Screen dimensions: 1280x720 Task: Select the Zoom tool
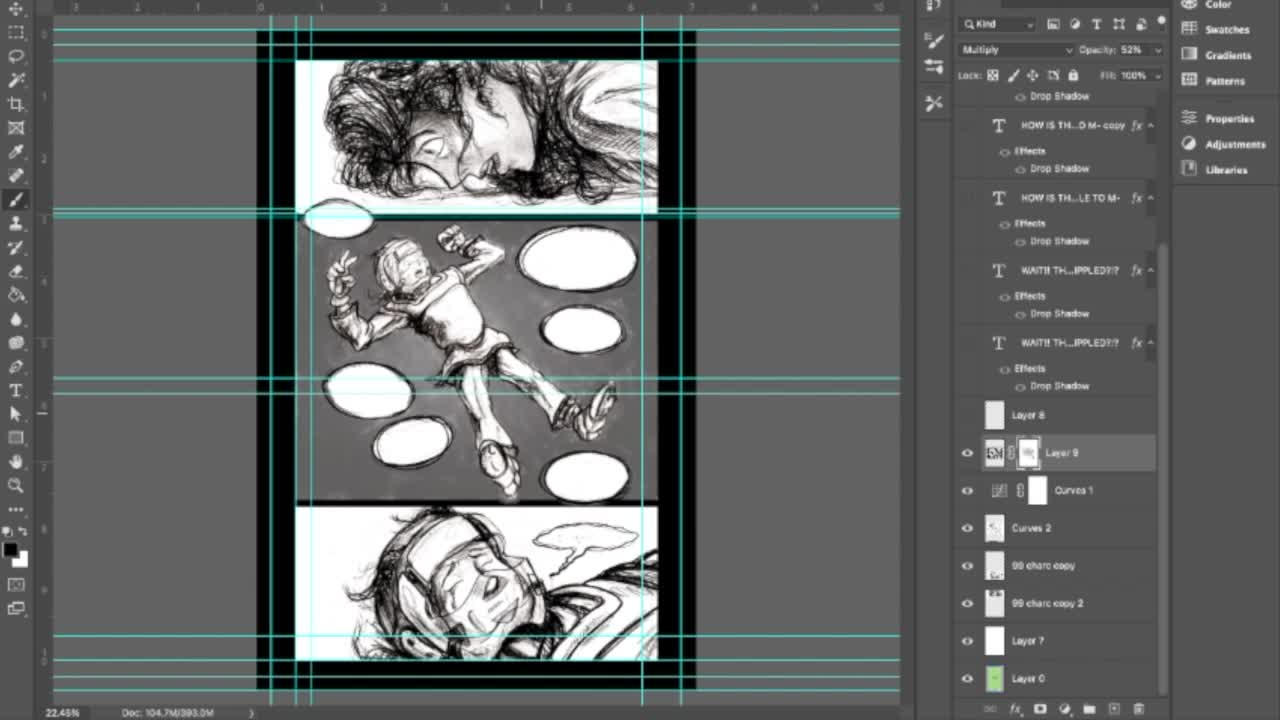16,486
